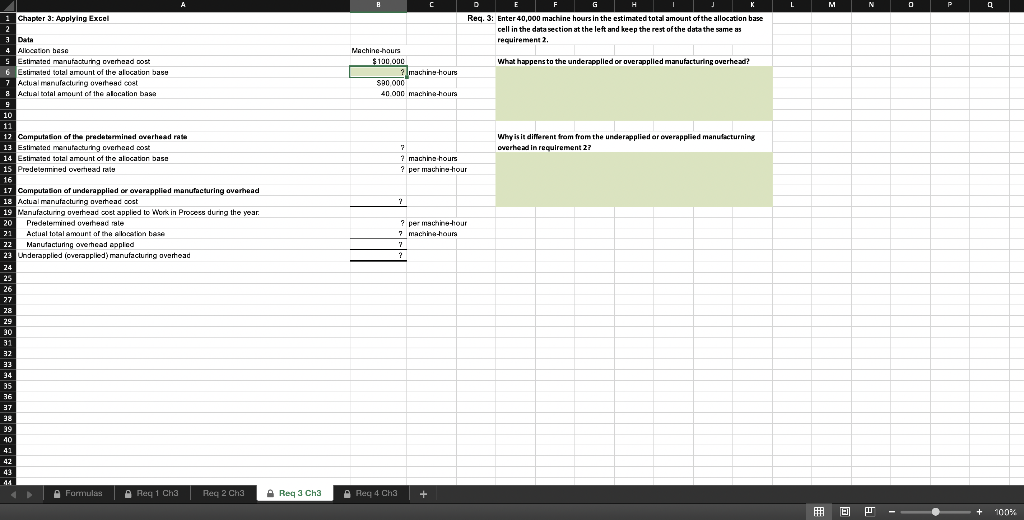This screenshot has height=520, width=1024.
Task: Select column C header
Action: click(x=431, y=5)
